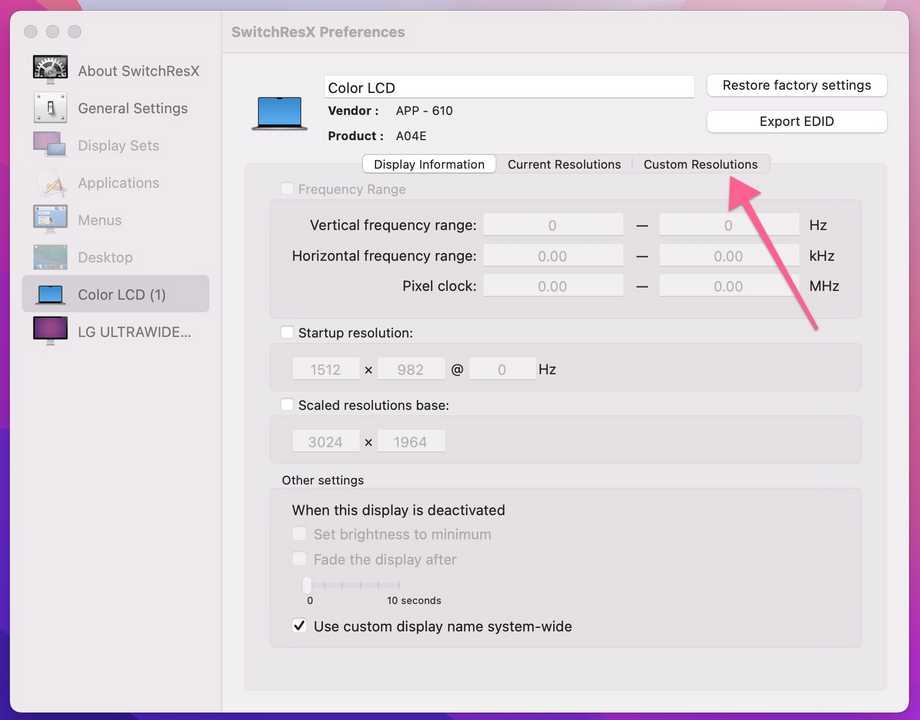920x720 pixels.
Task: Open LG ULTRAWIDE... label in the sidebar
Action: (134, 332)
